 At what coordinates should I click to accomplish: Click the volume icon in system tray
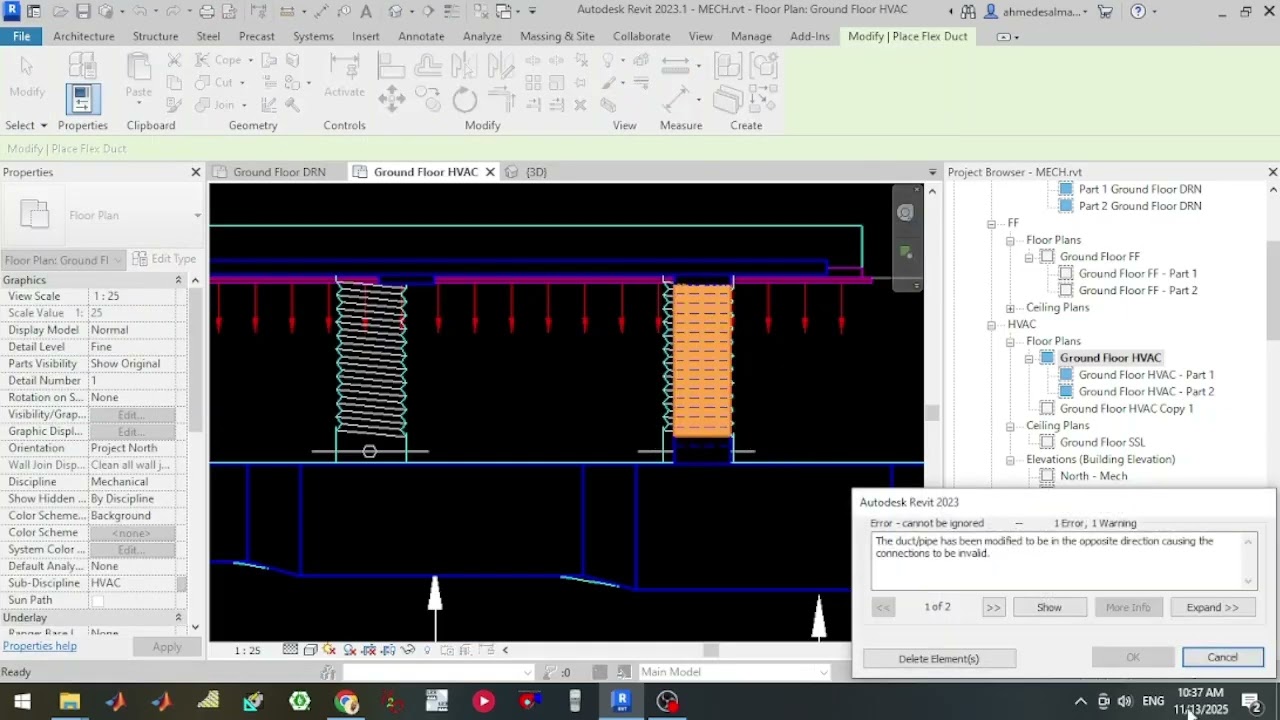[x=1125, y=702]
